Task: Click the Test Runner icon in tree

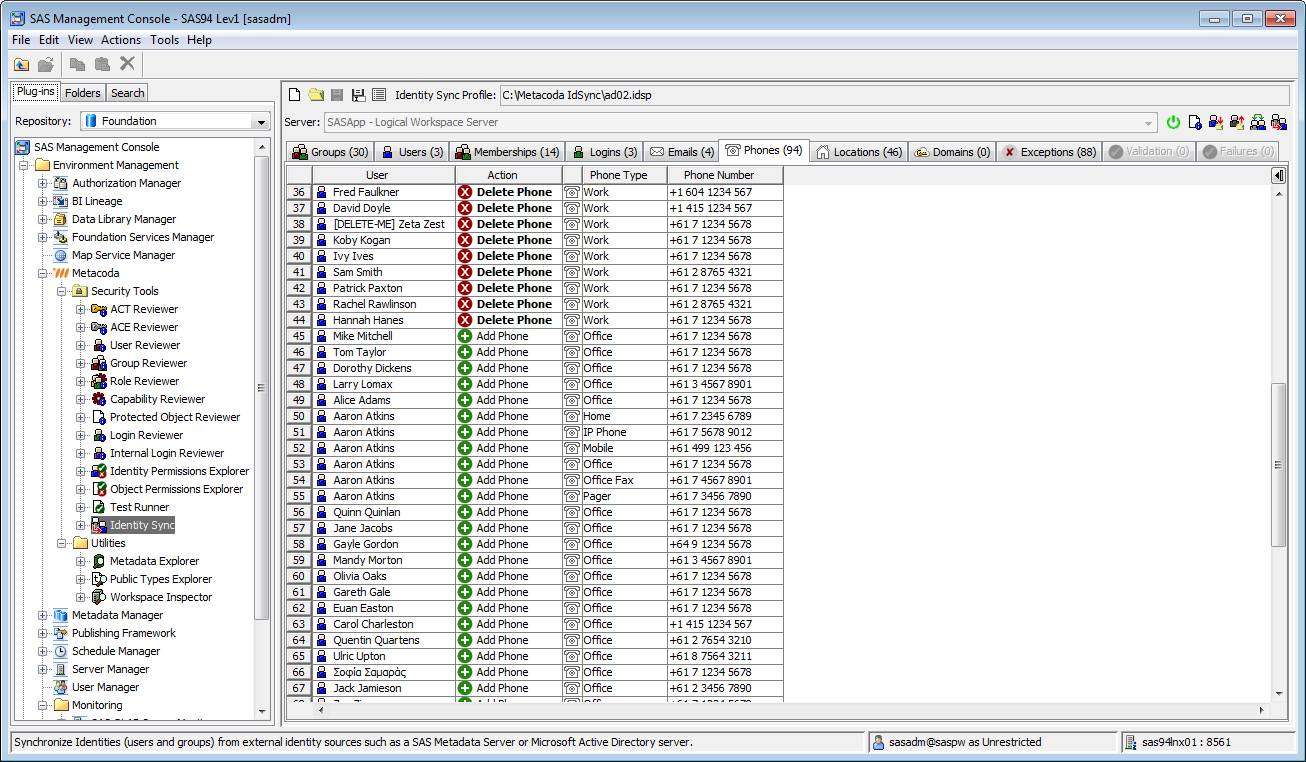Action: coord(99,507)
